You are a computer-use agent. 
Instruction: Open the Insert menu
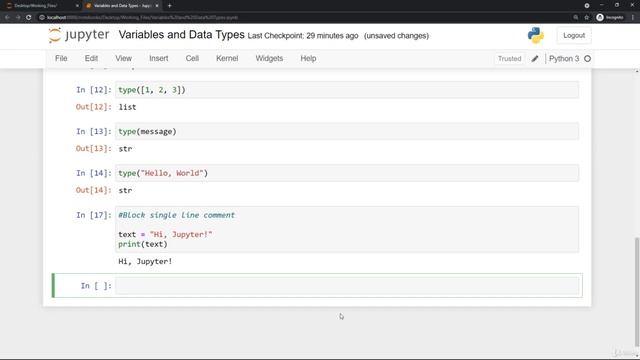click(x=158, y=58)
